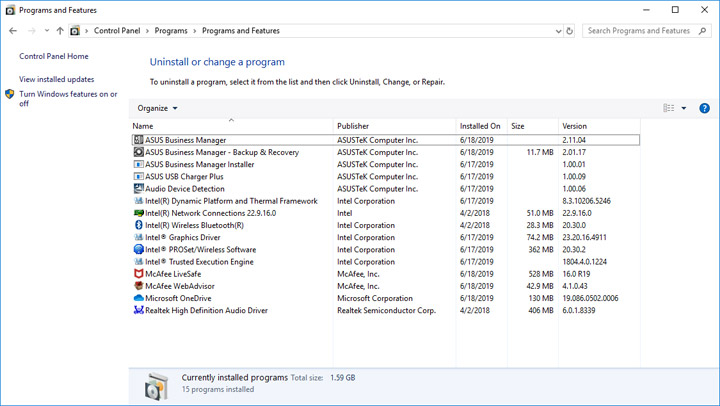The height and width of the screenshot is (406, 720).
Task: Click the Intel PROSet/Wireless Software icon
Action: coord(138,249)
